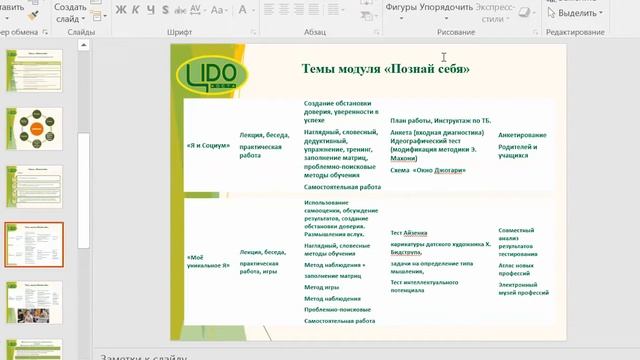Viewport: 640px width, 360px height.
Task: Open the Шрифт group dialog launcher
Action: tap(253, 32)
